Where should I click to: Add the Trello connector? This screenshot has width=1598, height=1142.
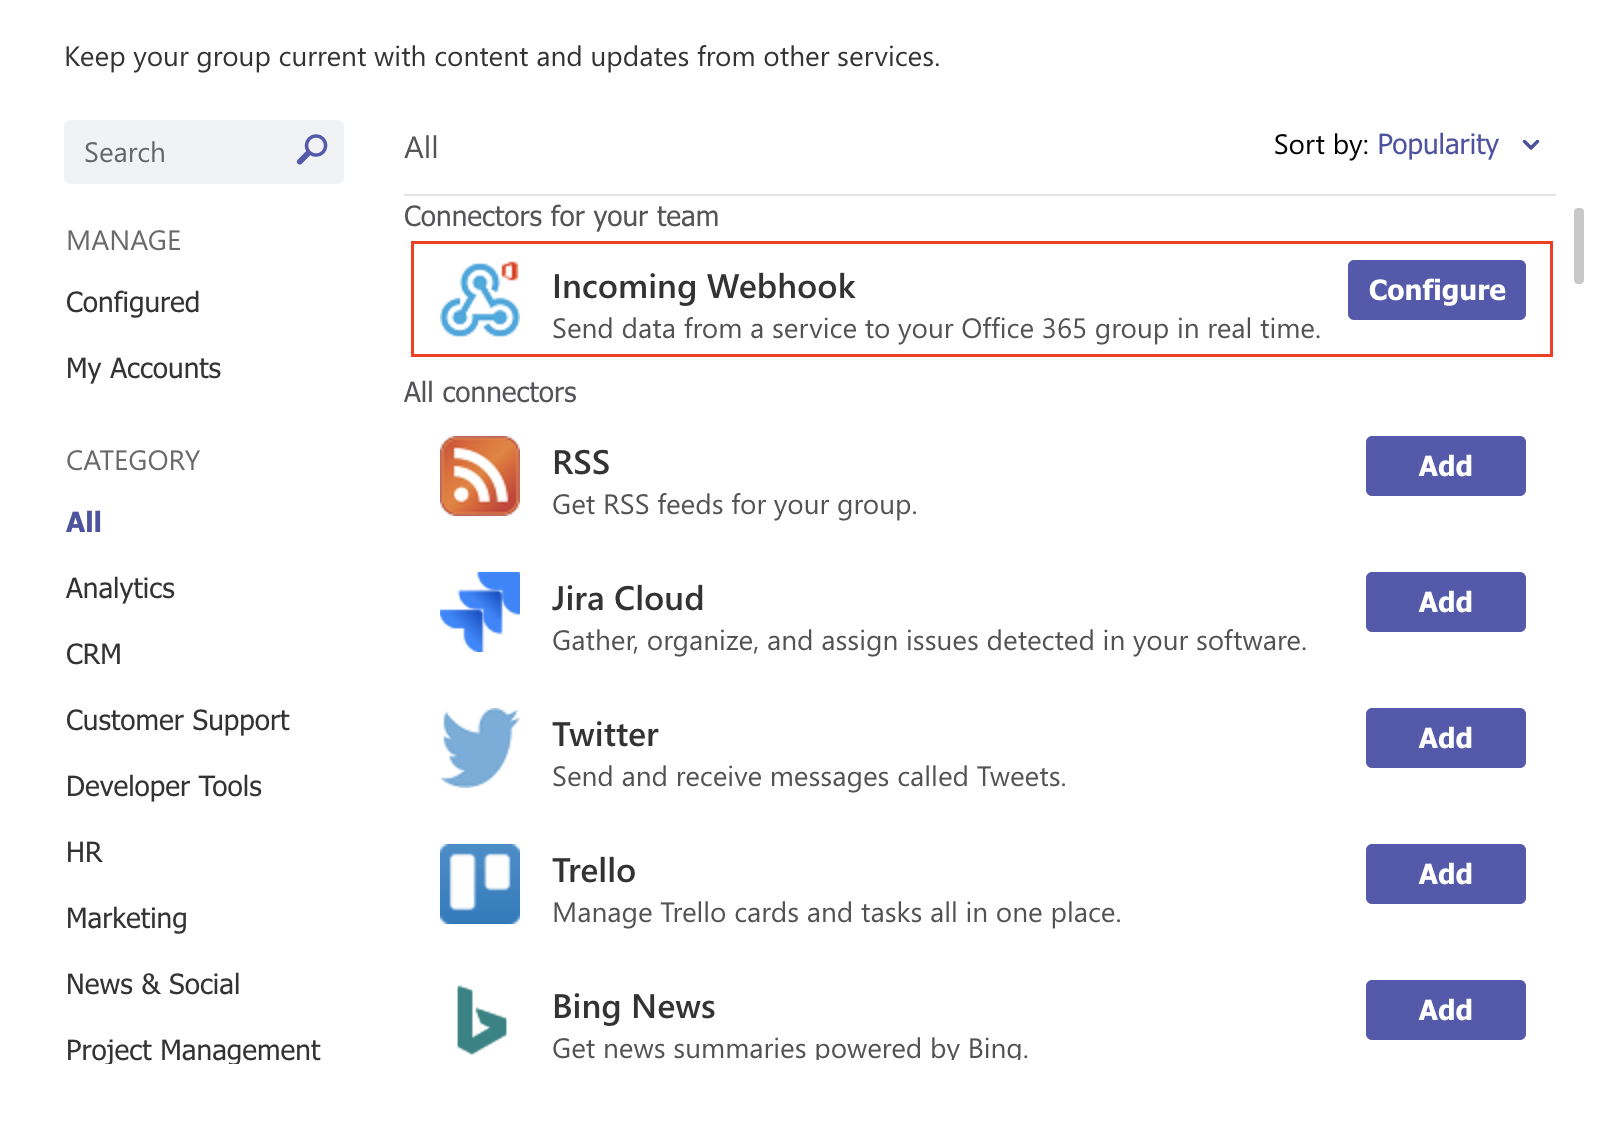point(1446,874)
